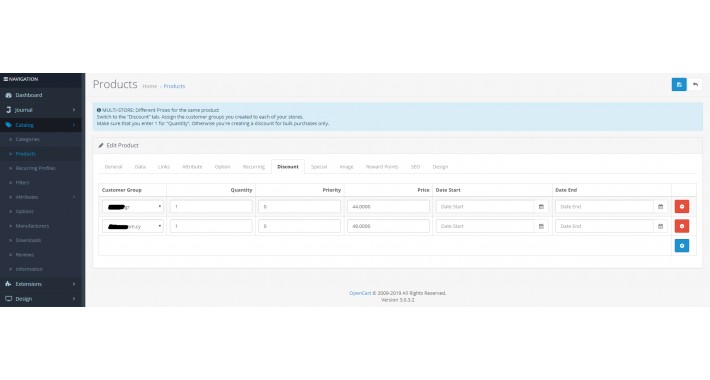
Task: Click the Products breadcrumb link
Action: point(174,86)
